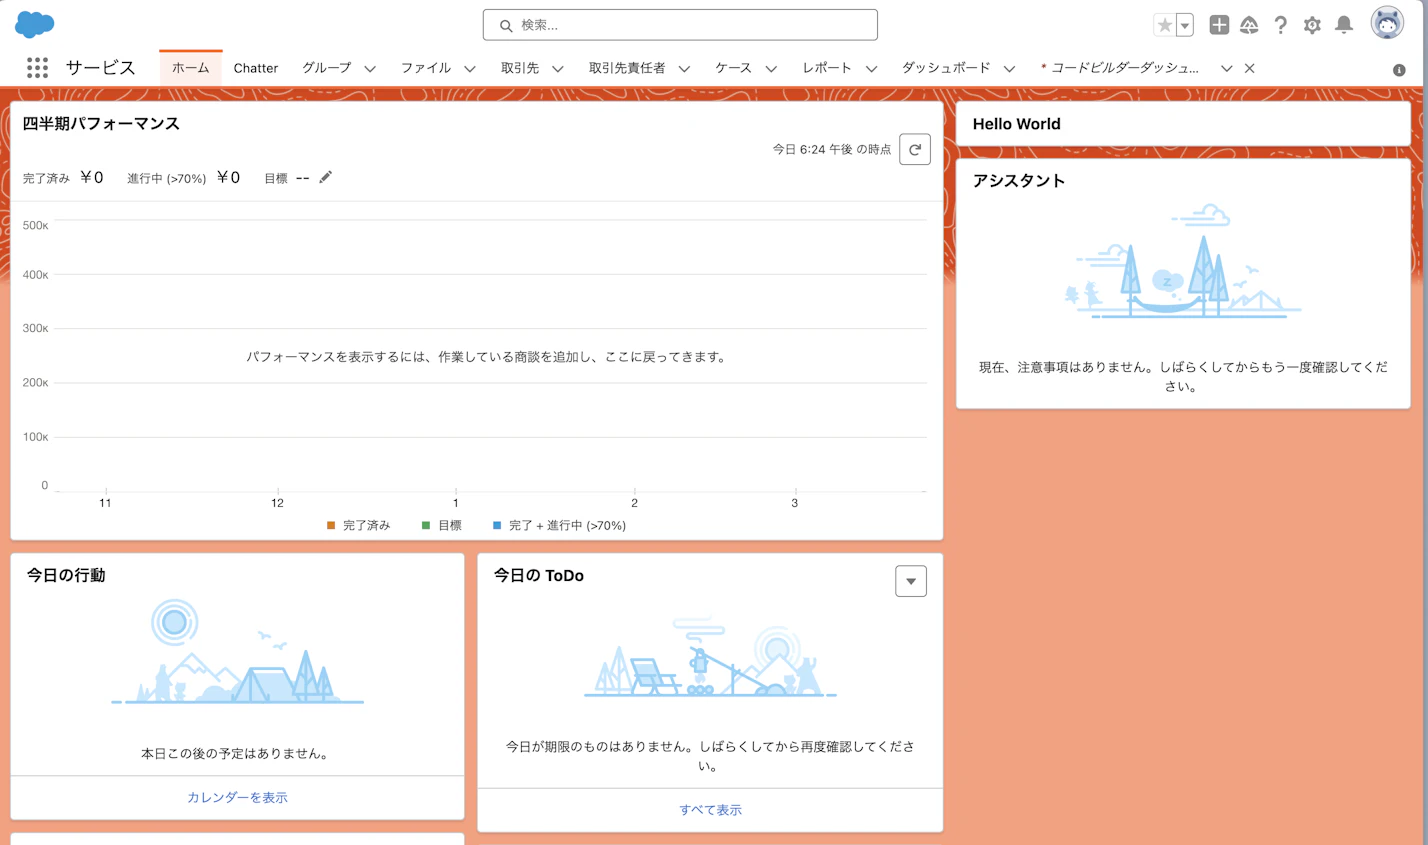
Task: Open the Trailhead learning icon
Action: (1249, 25)
